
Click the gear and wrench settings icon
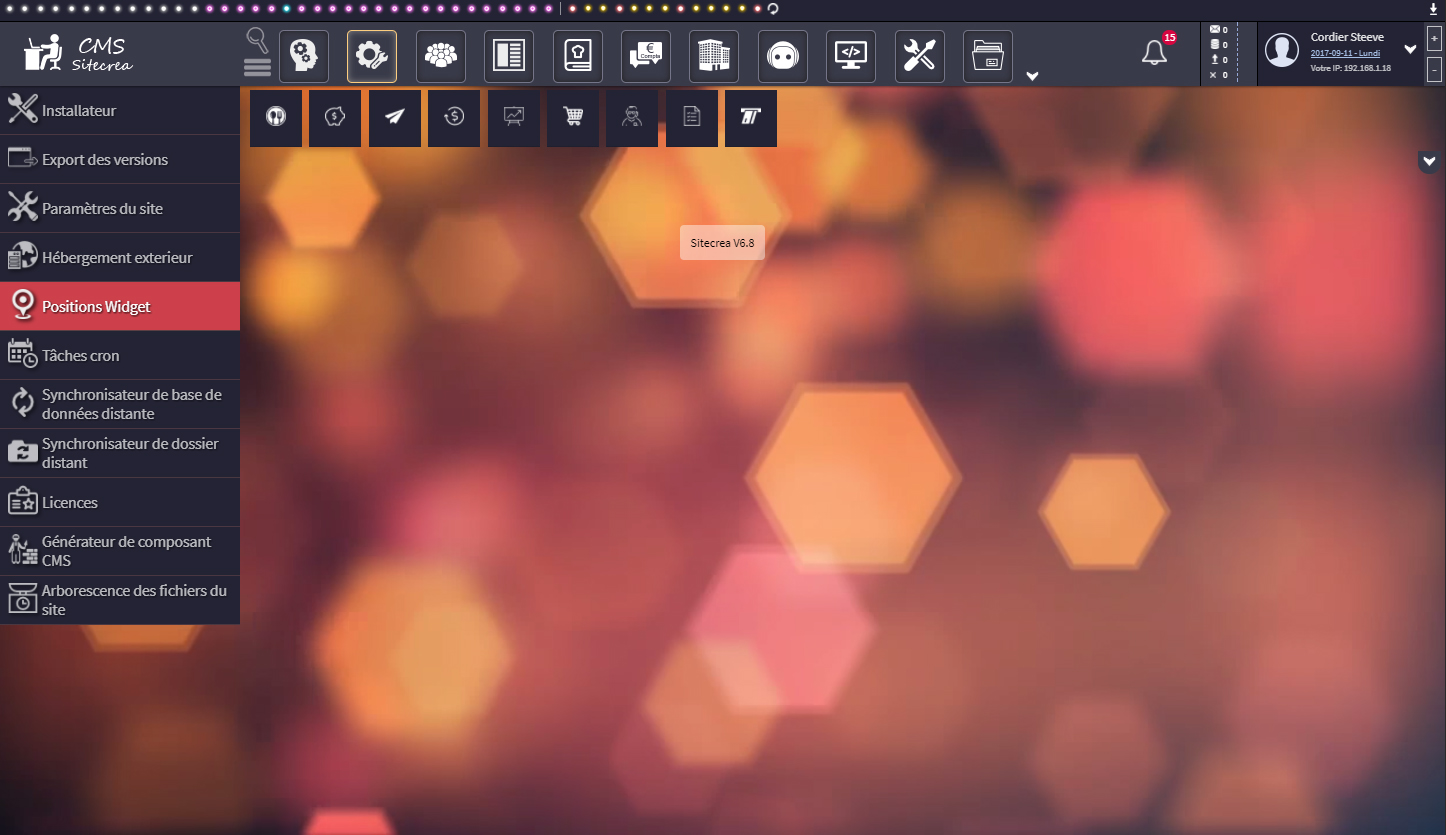point(372,56)
